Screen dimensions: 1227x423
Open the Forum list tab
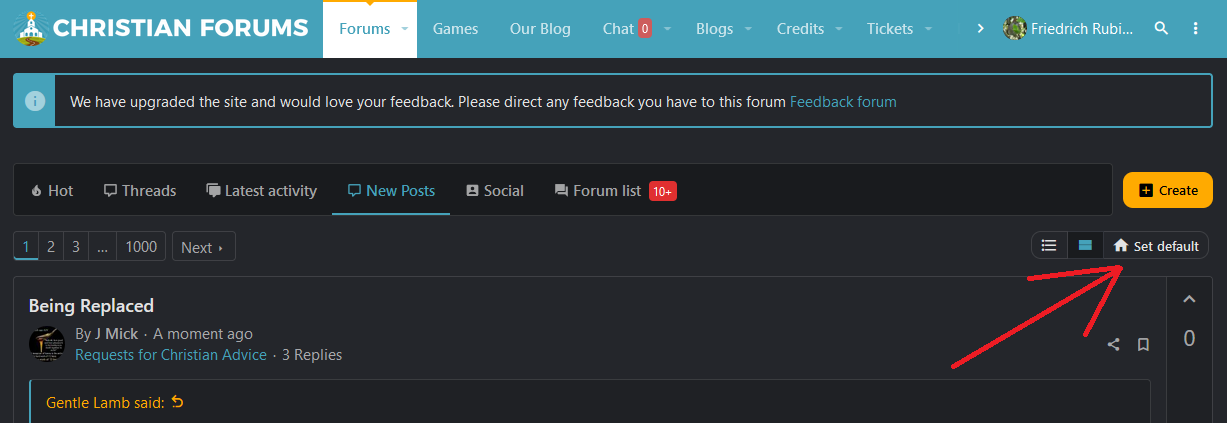coord(597,190)
